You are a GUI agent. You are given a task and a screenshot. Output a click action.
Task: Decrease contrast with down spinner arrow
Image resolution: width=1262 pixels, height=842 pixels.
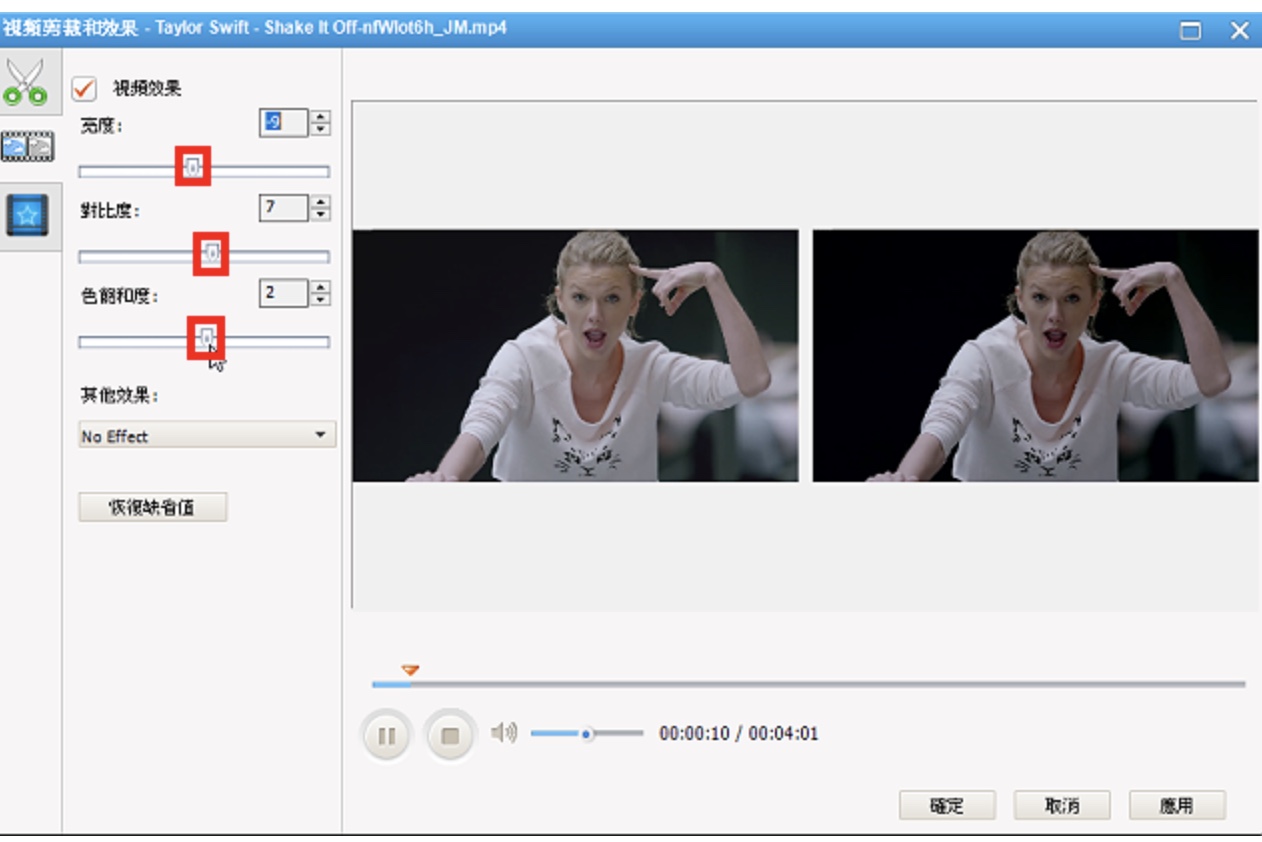(x=320, y=215)
